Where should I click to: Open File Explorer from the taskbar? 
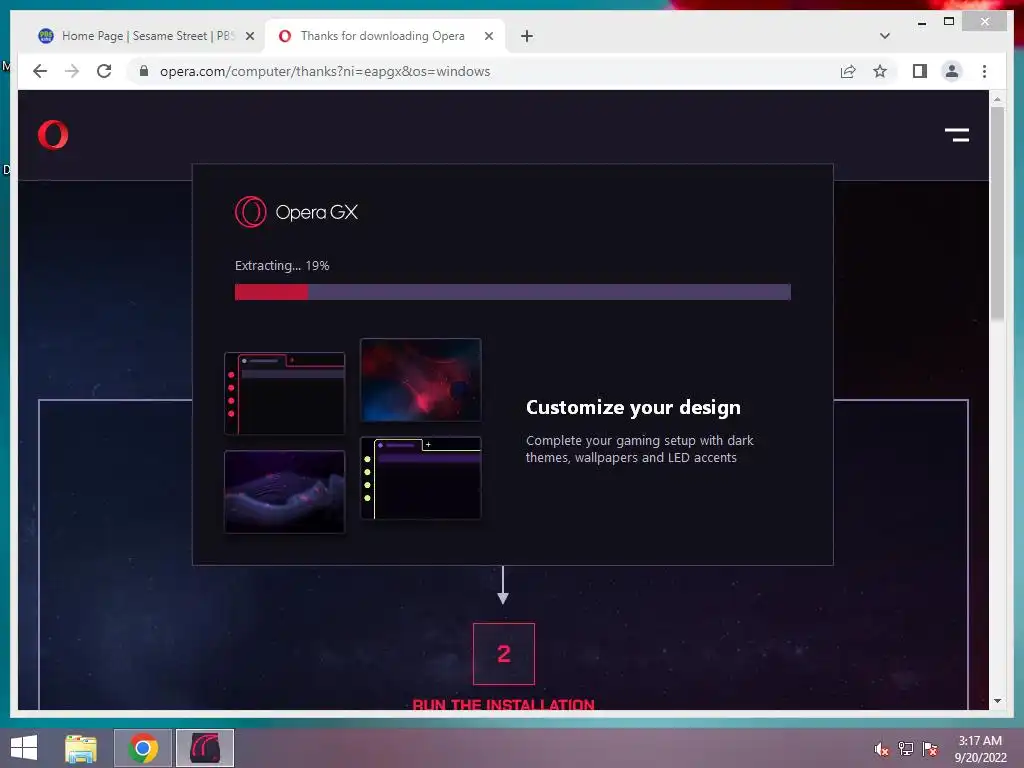tap(81, 748)
